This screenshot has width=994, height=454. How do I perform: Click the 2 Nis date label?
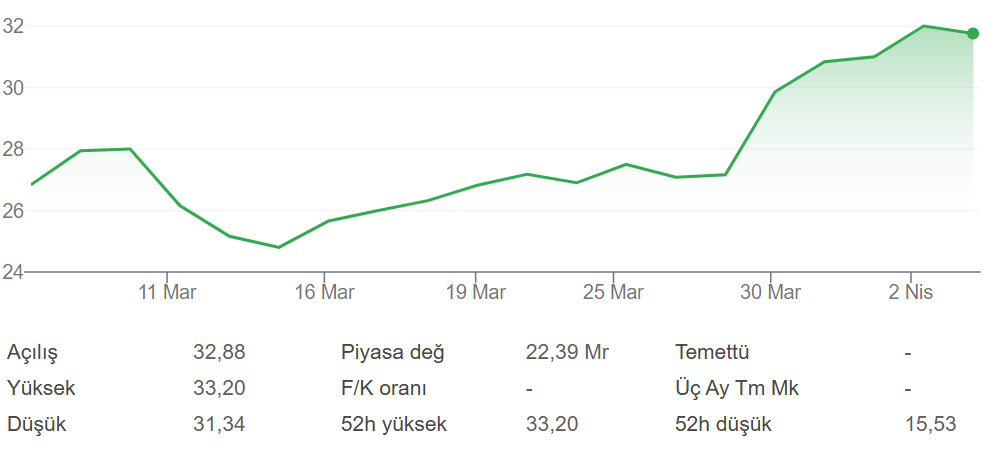click(x=910, y=292)
